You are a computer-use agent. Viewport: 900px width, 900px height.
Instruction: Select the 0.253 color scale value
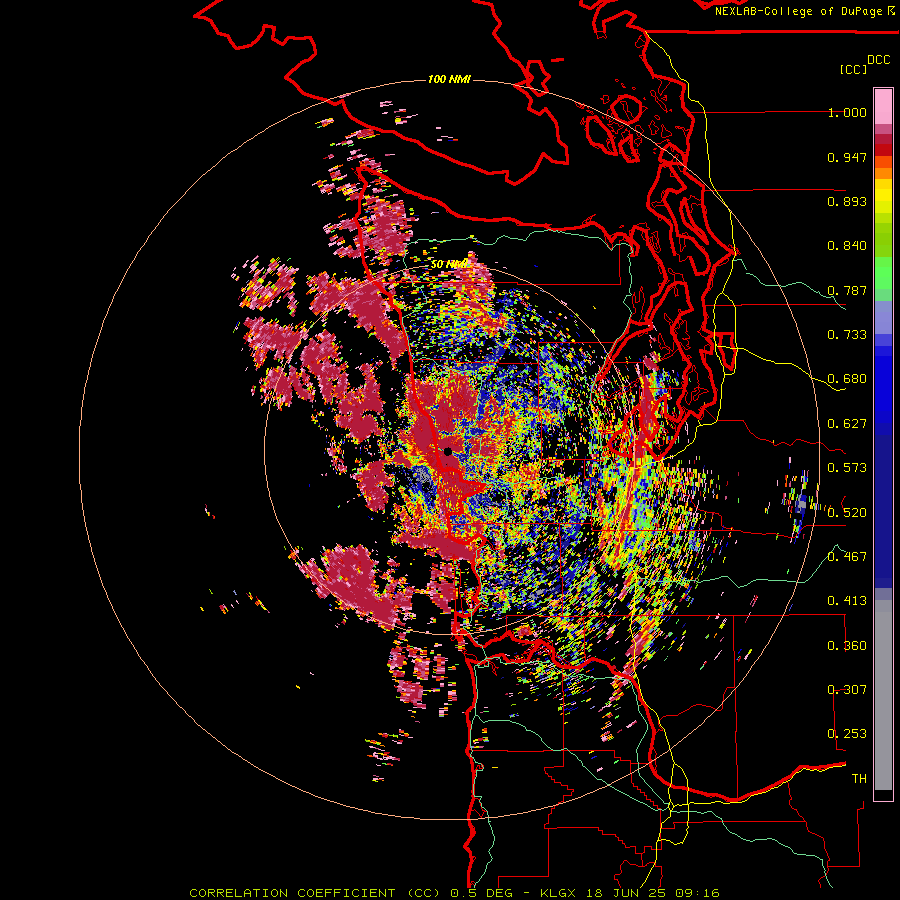[x=847, y=734]
